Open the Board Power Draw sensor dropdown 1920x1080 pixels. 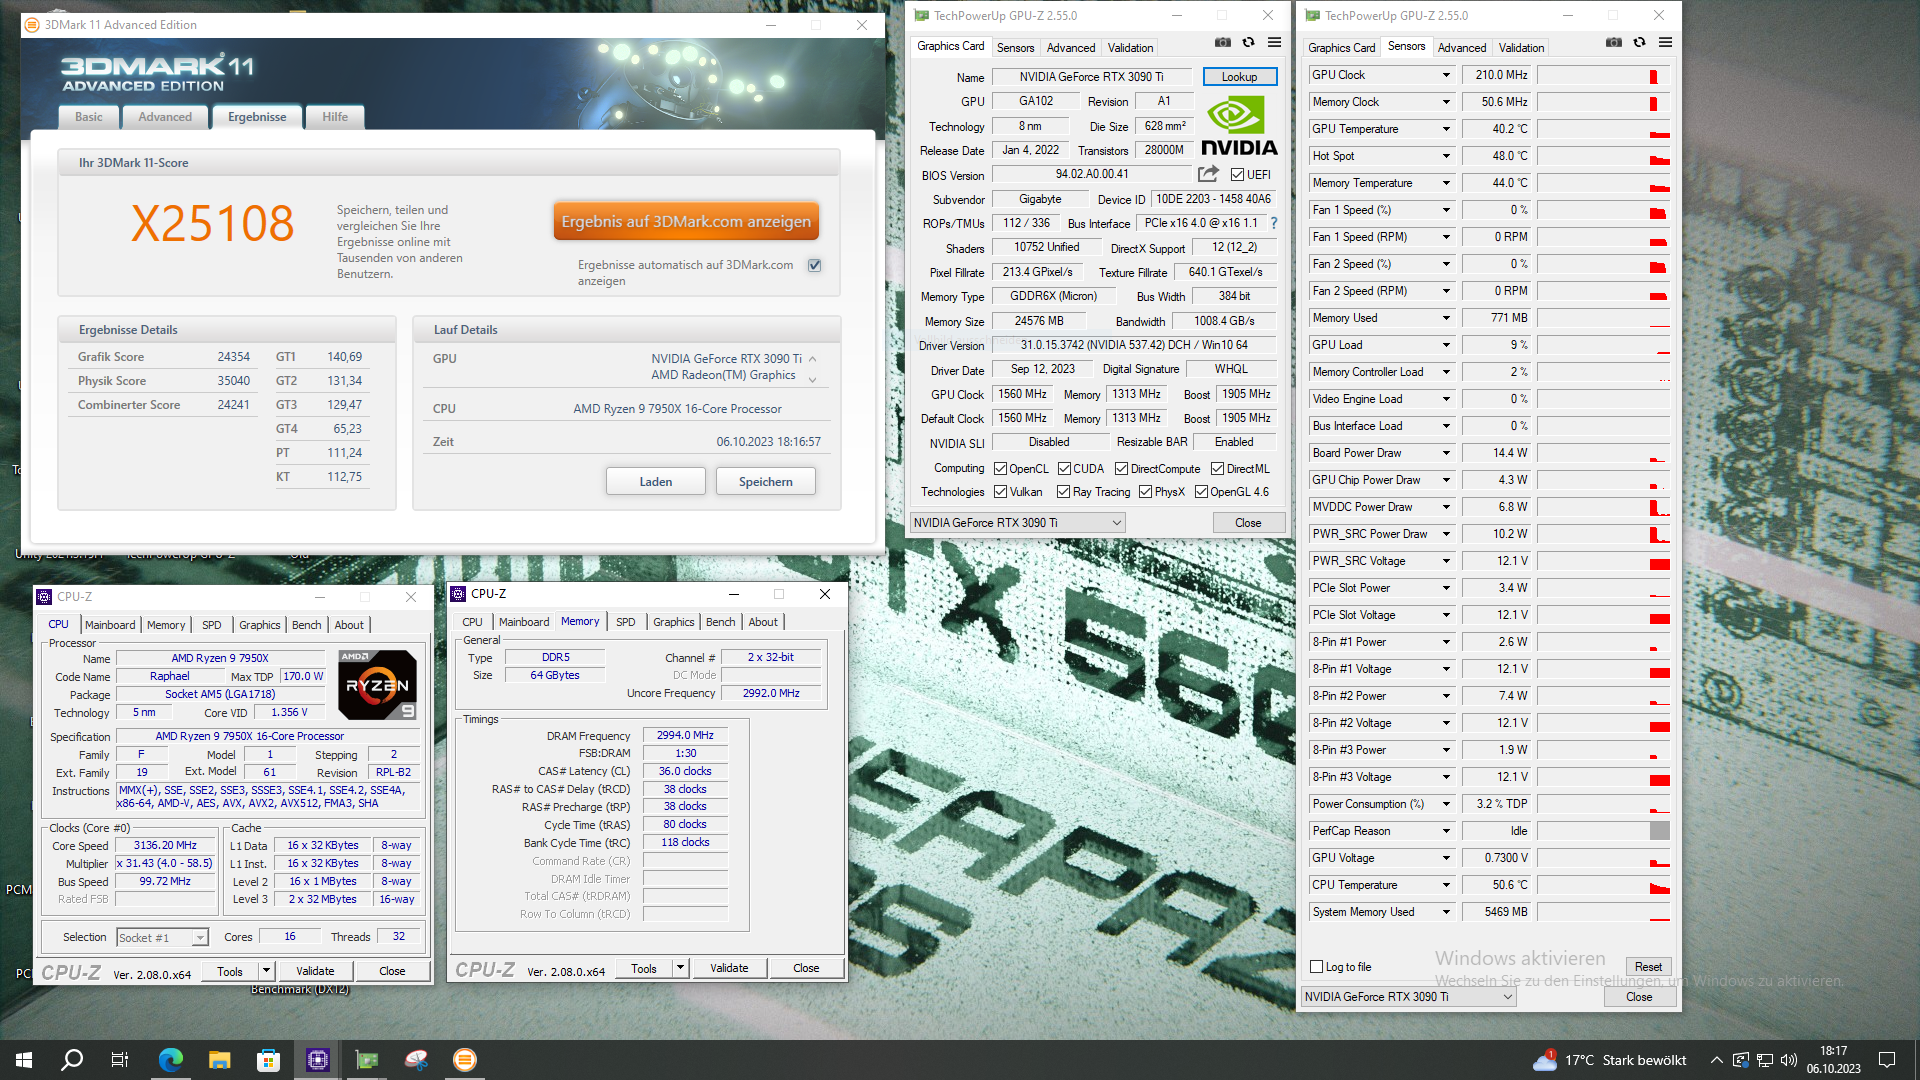[x=1446, y=453]
